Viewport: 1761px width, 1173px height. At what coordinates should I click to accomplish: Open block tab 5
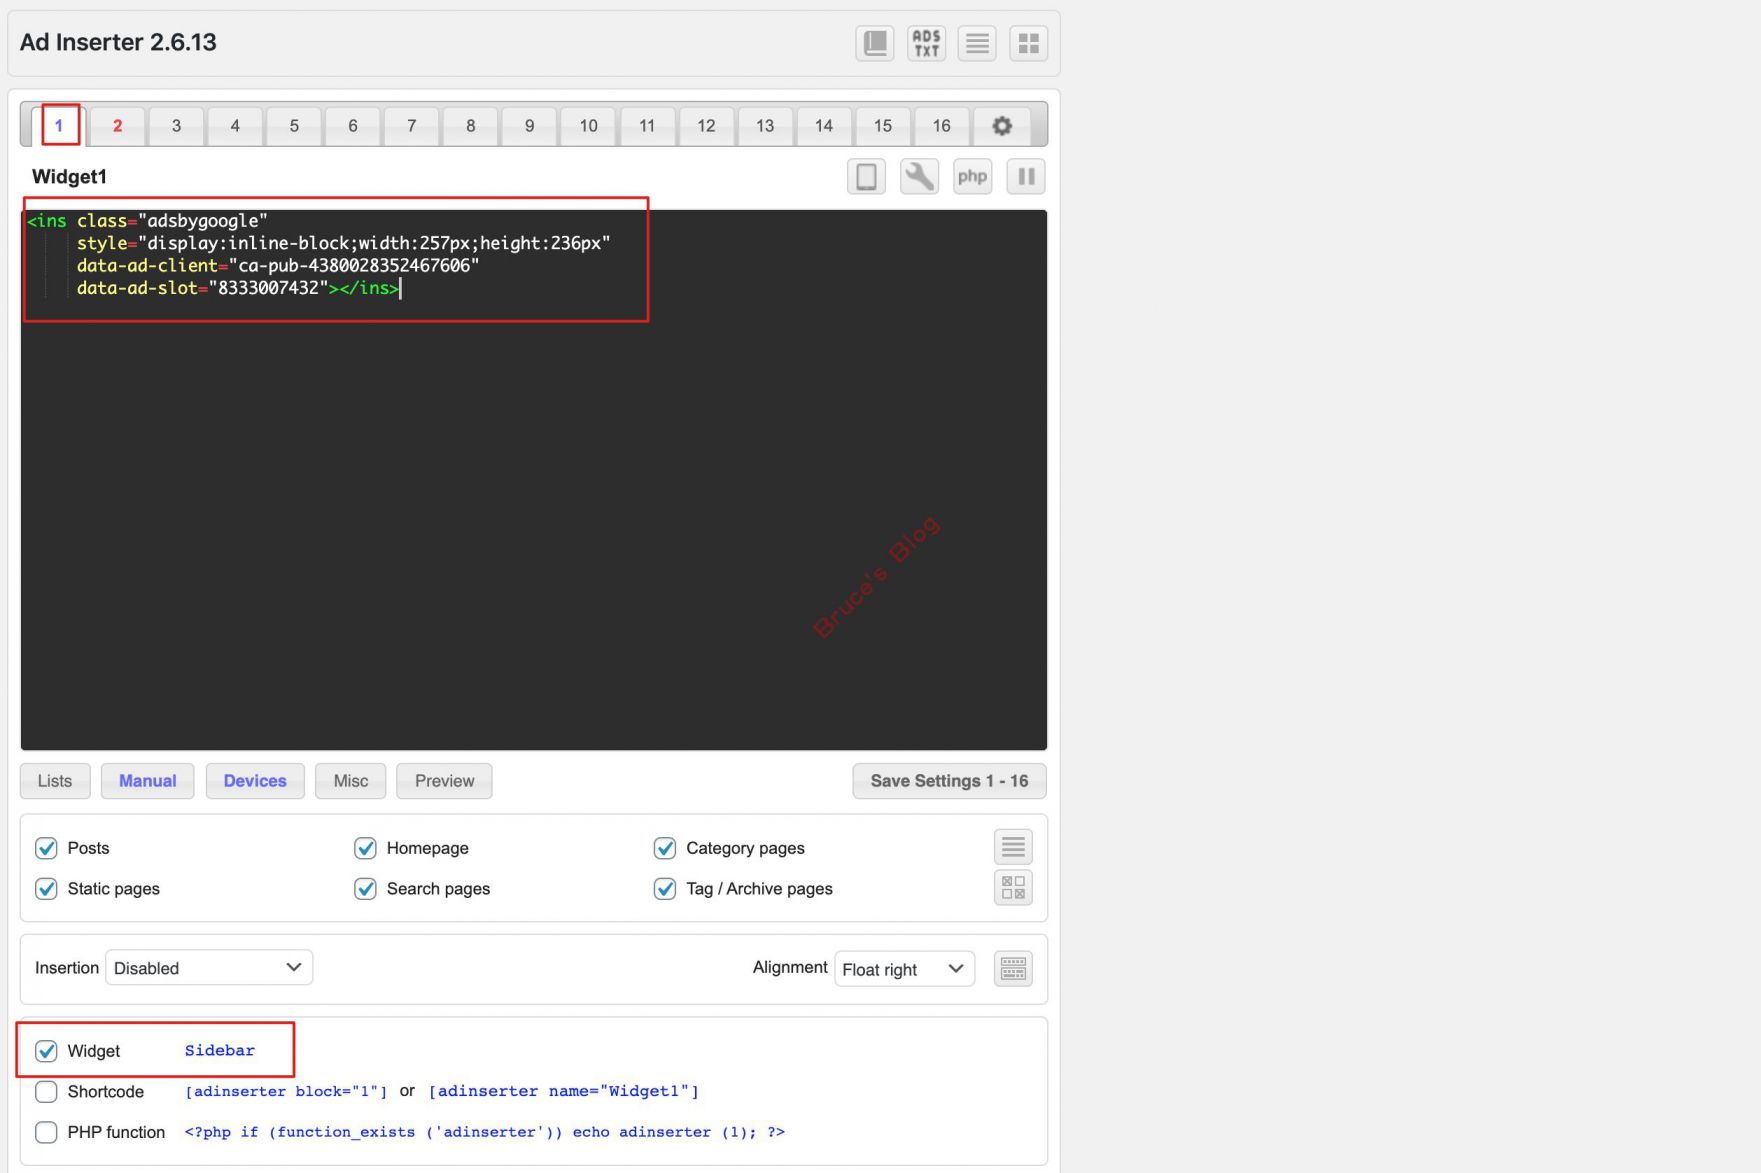pos(294,126)
